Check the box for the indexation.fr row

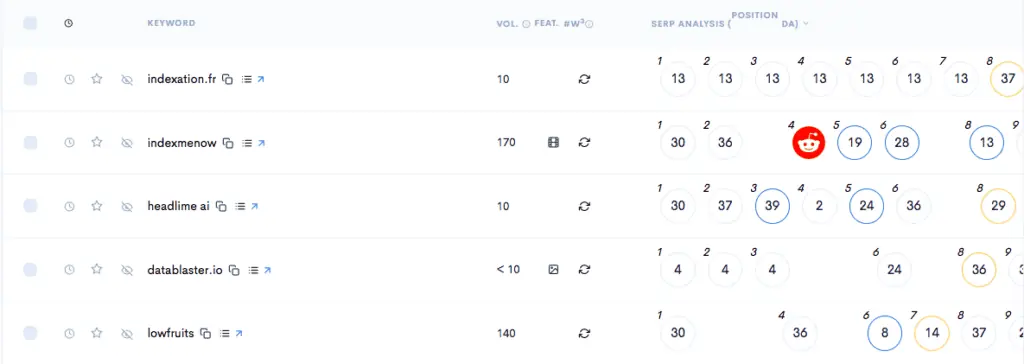click(30, 79)
